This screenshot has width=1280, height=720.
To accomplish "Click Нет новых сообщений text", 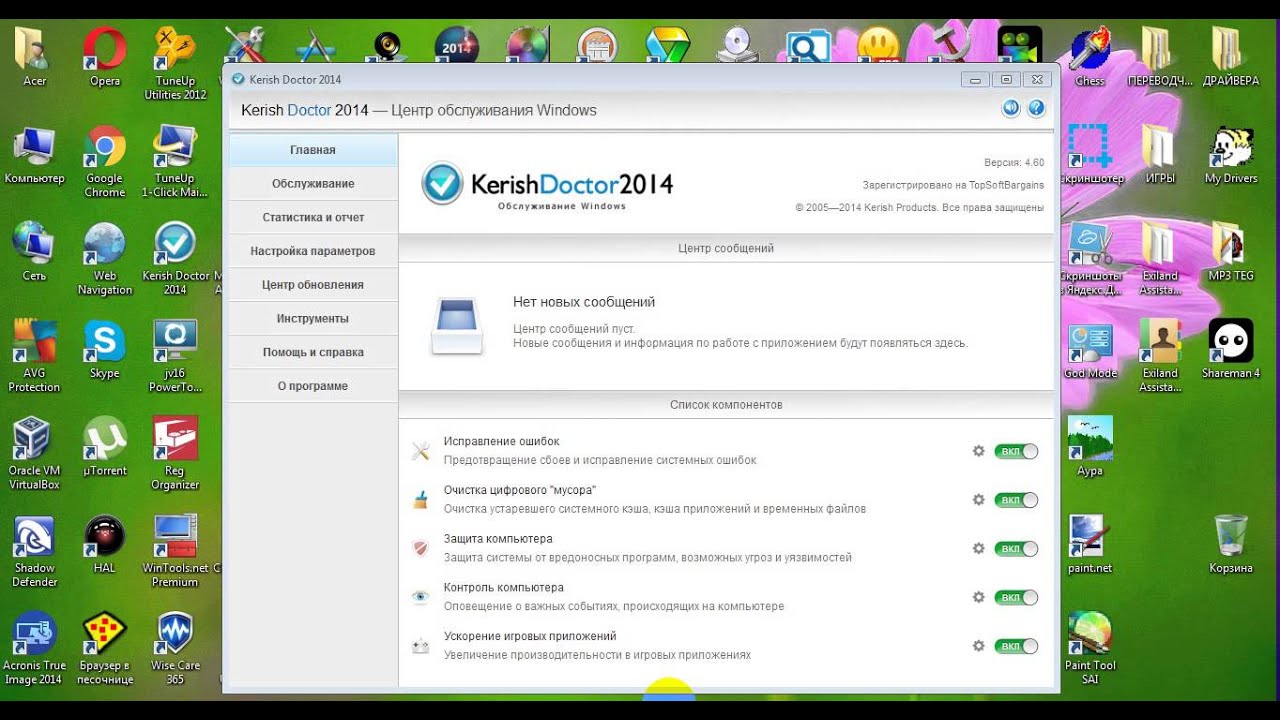I will click(x=584, y=302).
